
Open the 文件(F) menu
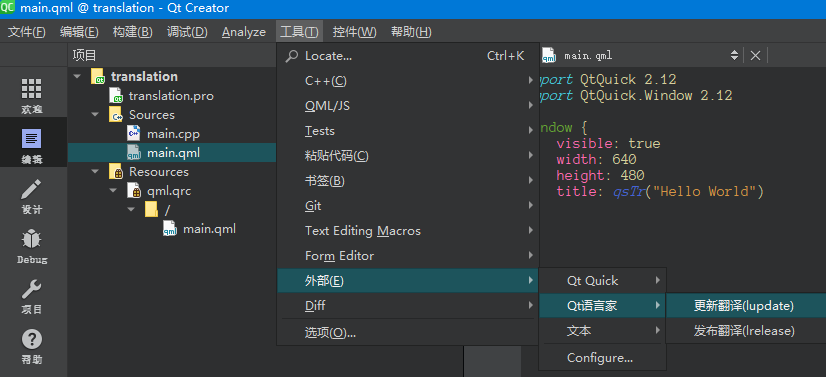[27, 32]
